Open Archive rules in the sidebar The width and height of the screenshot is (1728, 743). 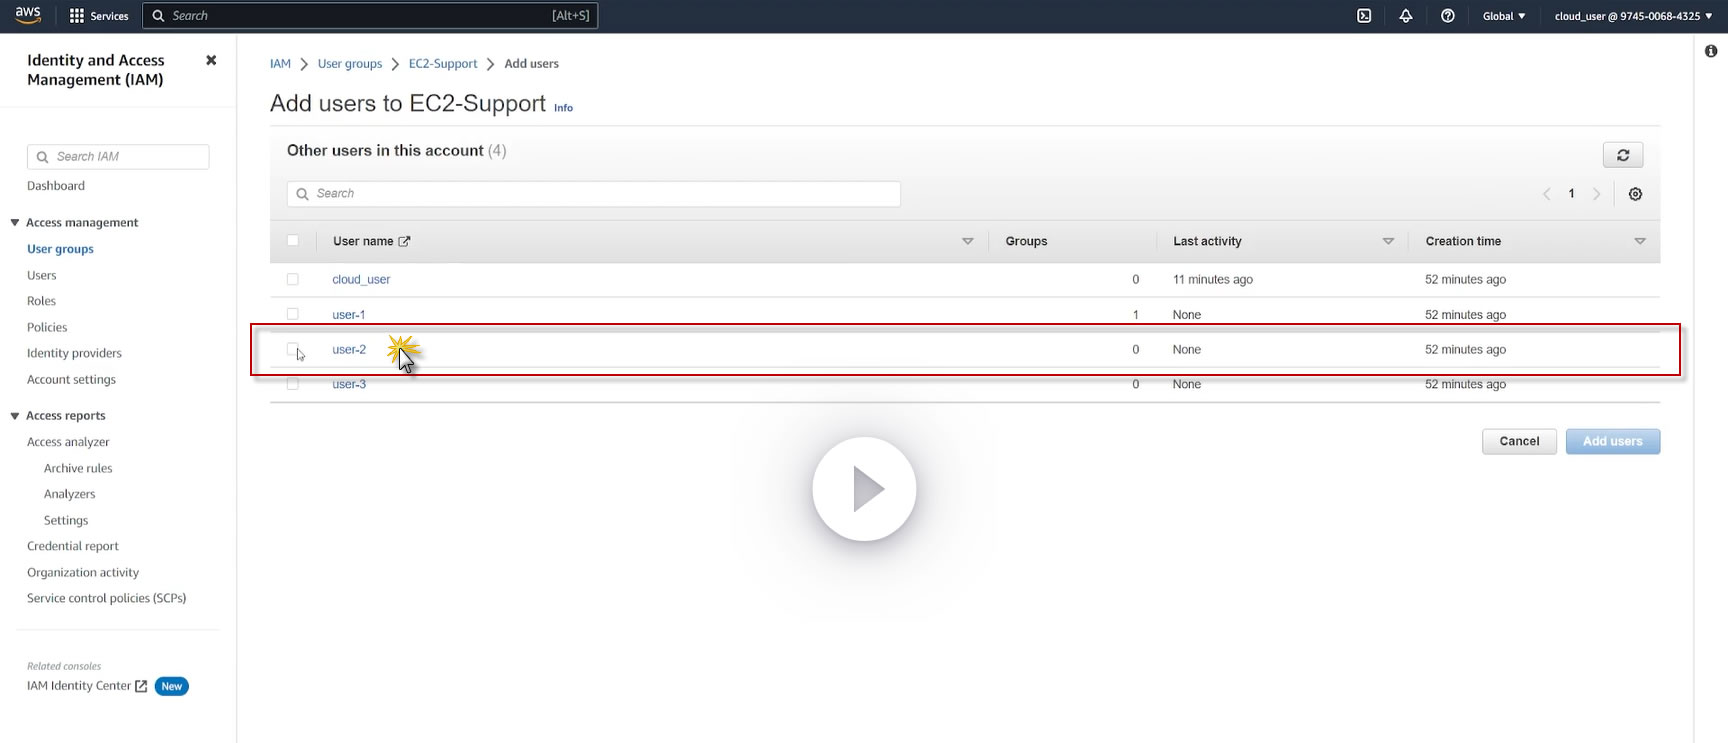pyautogui.click(x=78, y=468)
